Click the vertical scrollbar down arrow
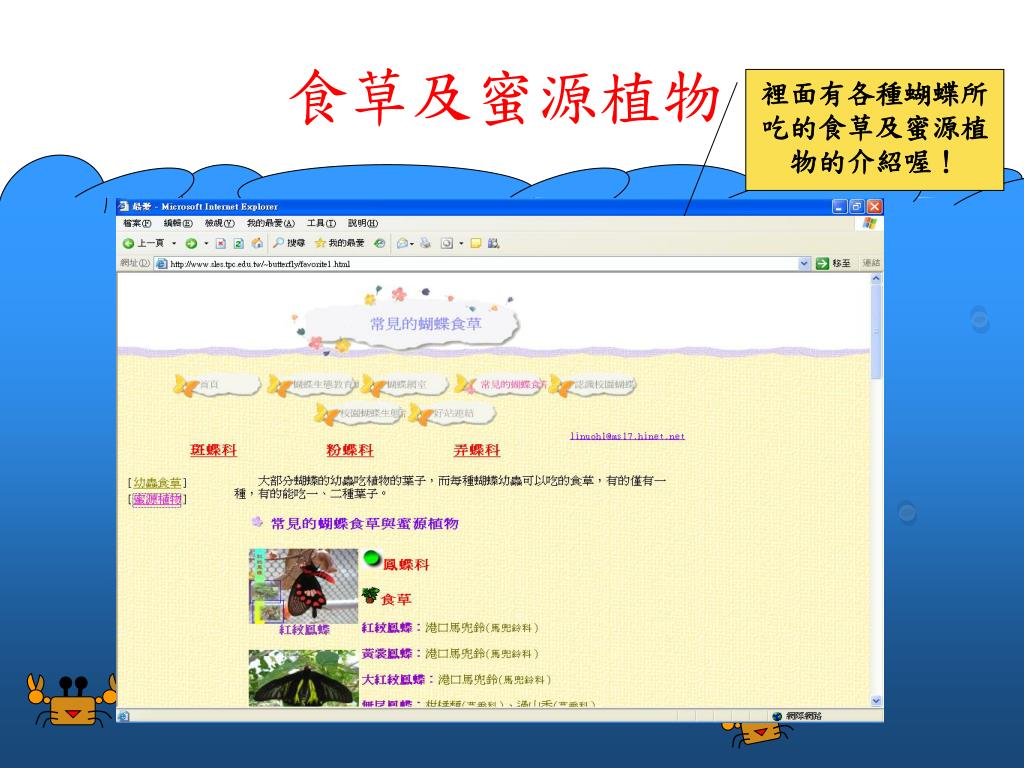 [876, 701]
